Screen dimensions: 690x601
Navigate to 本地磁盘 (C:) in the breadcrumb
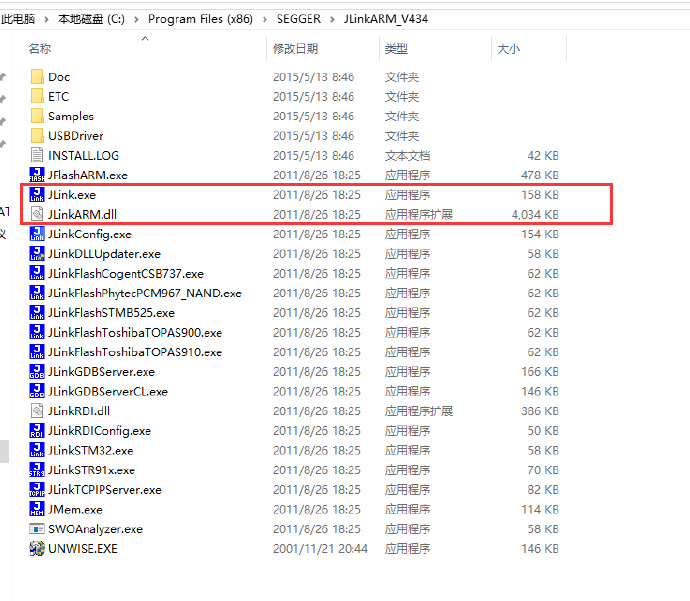tap(92, 19)
